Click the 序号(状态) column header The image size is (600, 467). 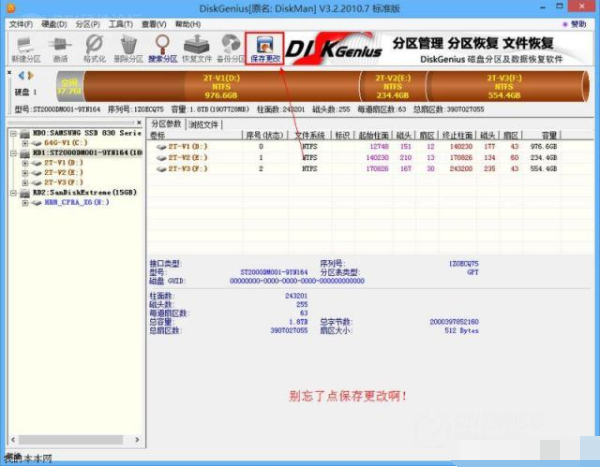tap(265, 135)
